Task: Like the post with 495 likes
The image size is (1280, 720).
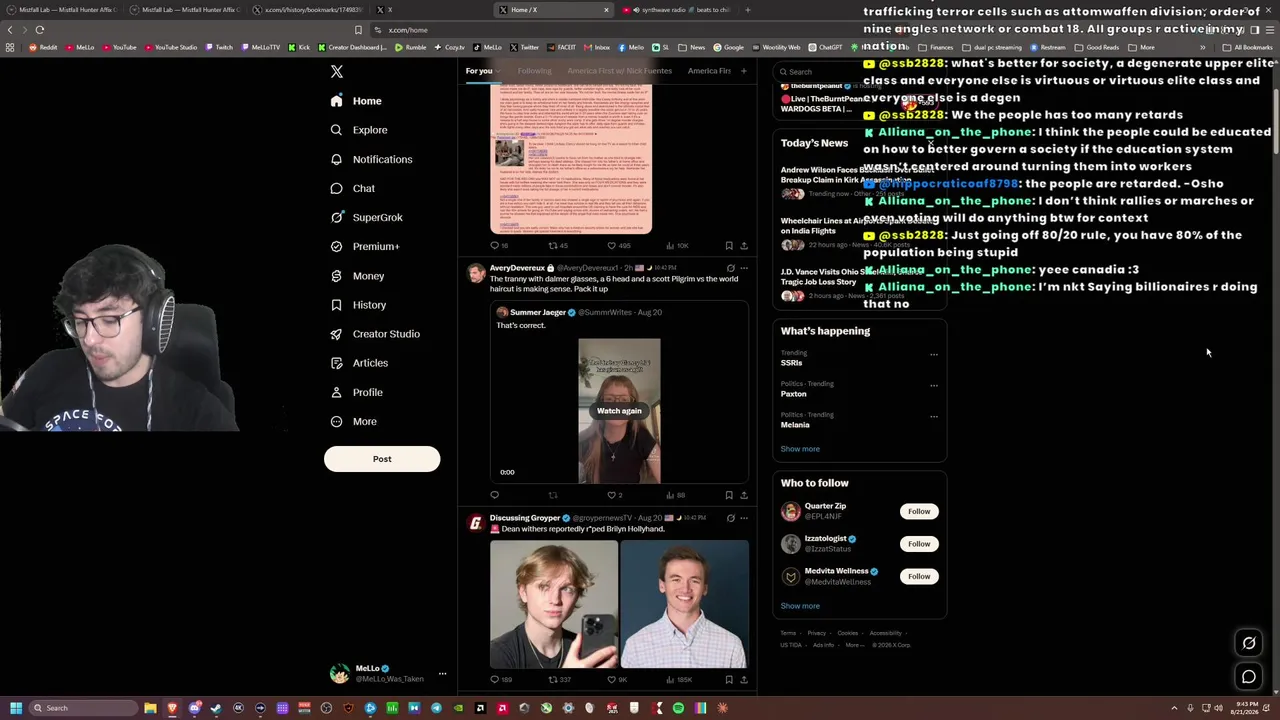Action: pyautogui.click(x=619, y=245)
